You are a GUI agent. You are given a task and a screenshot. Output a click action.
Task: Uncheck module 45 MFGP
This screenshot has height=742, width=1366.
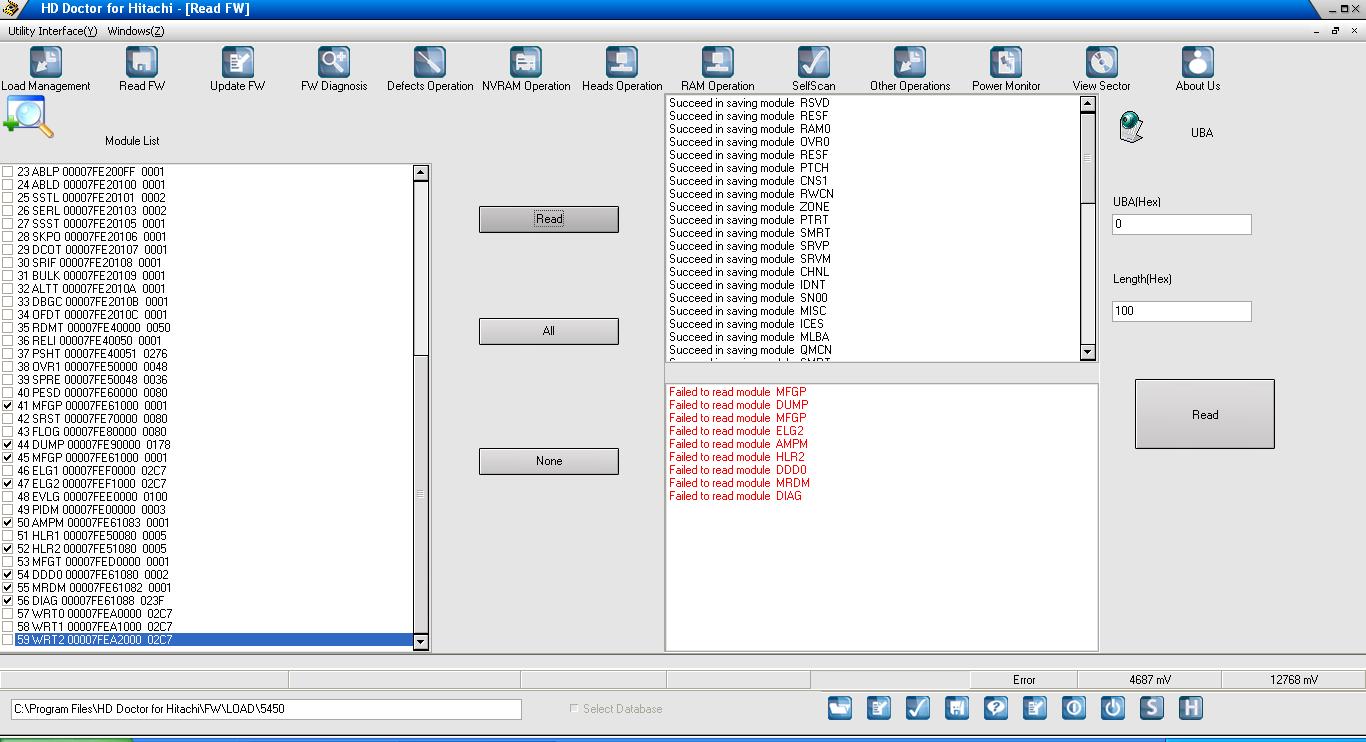click(x=8, y=458)
